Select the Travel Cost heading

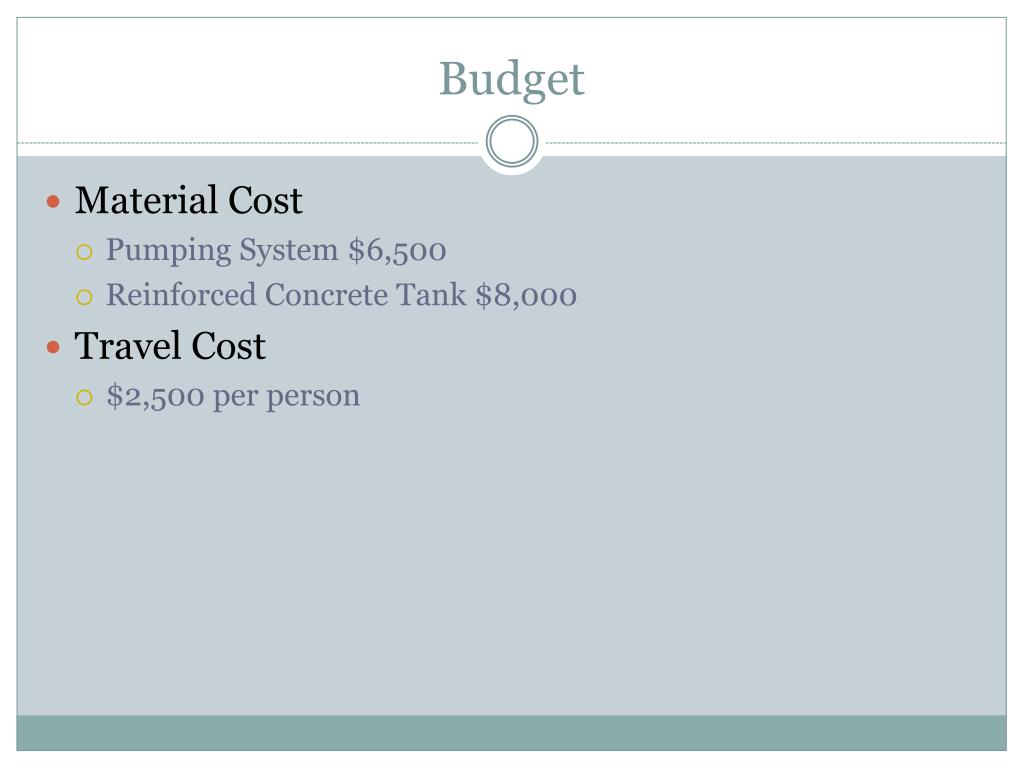(x=170, y=346)
